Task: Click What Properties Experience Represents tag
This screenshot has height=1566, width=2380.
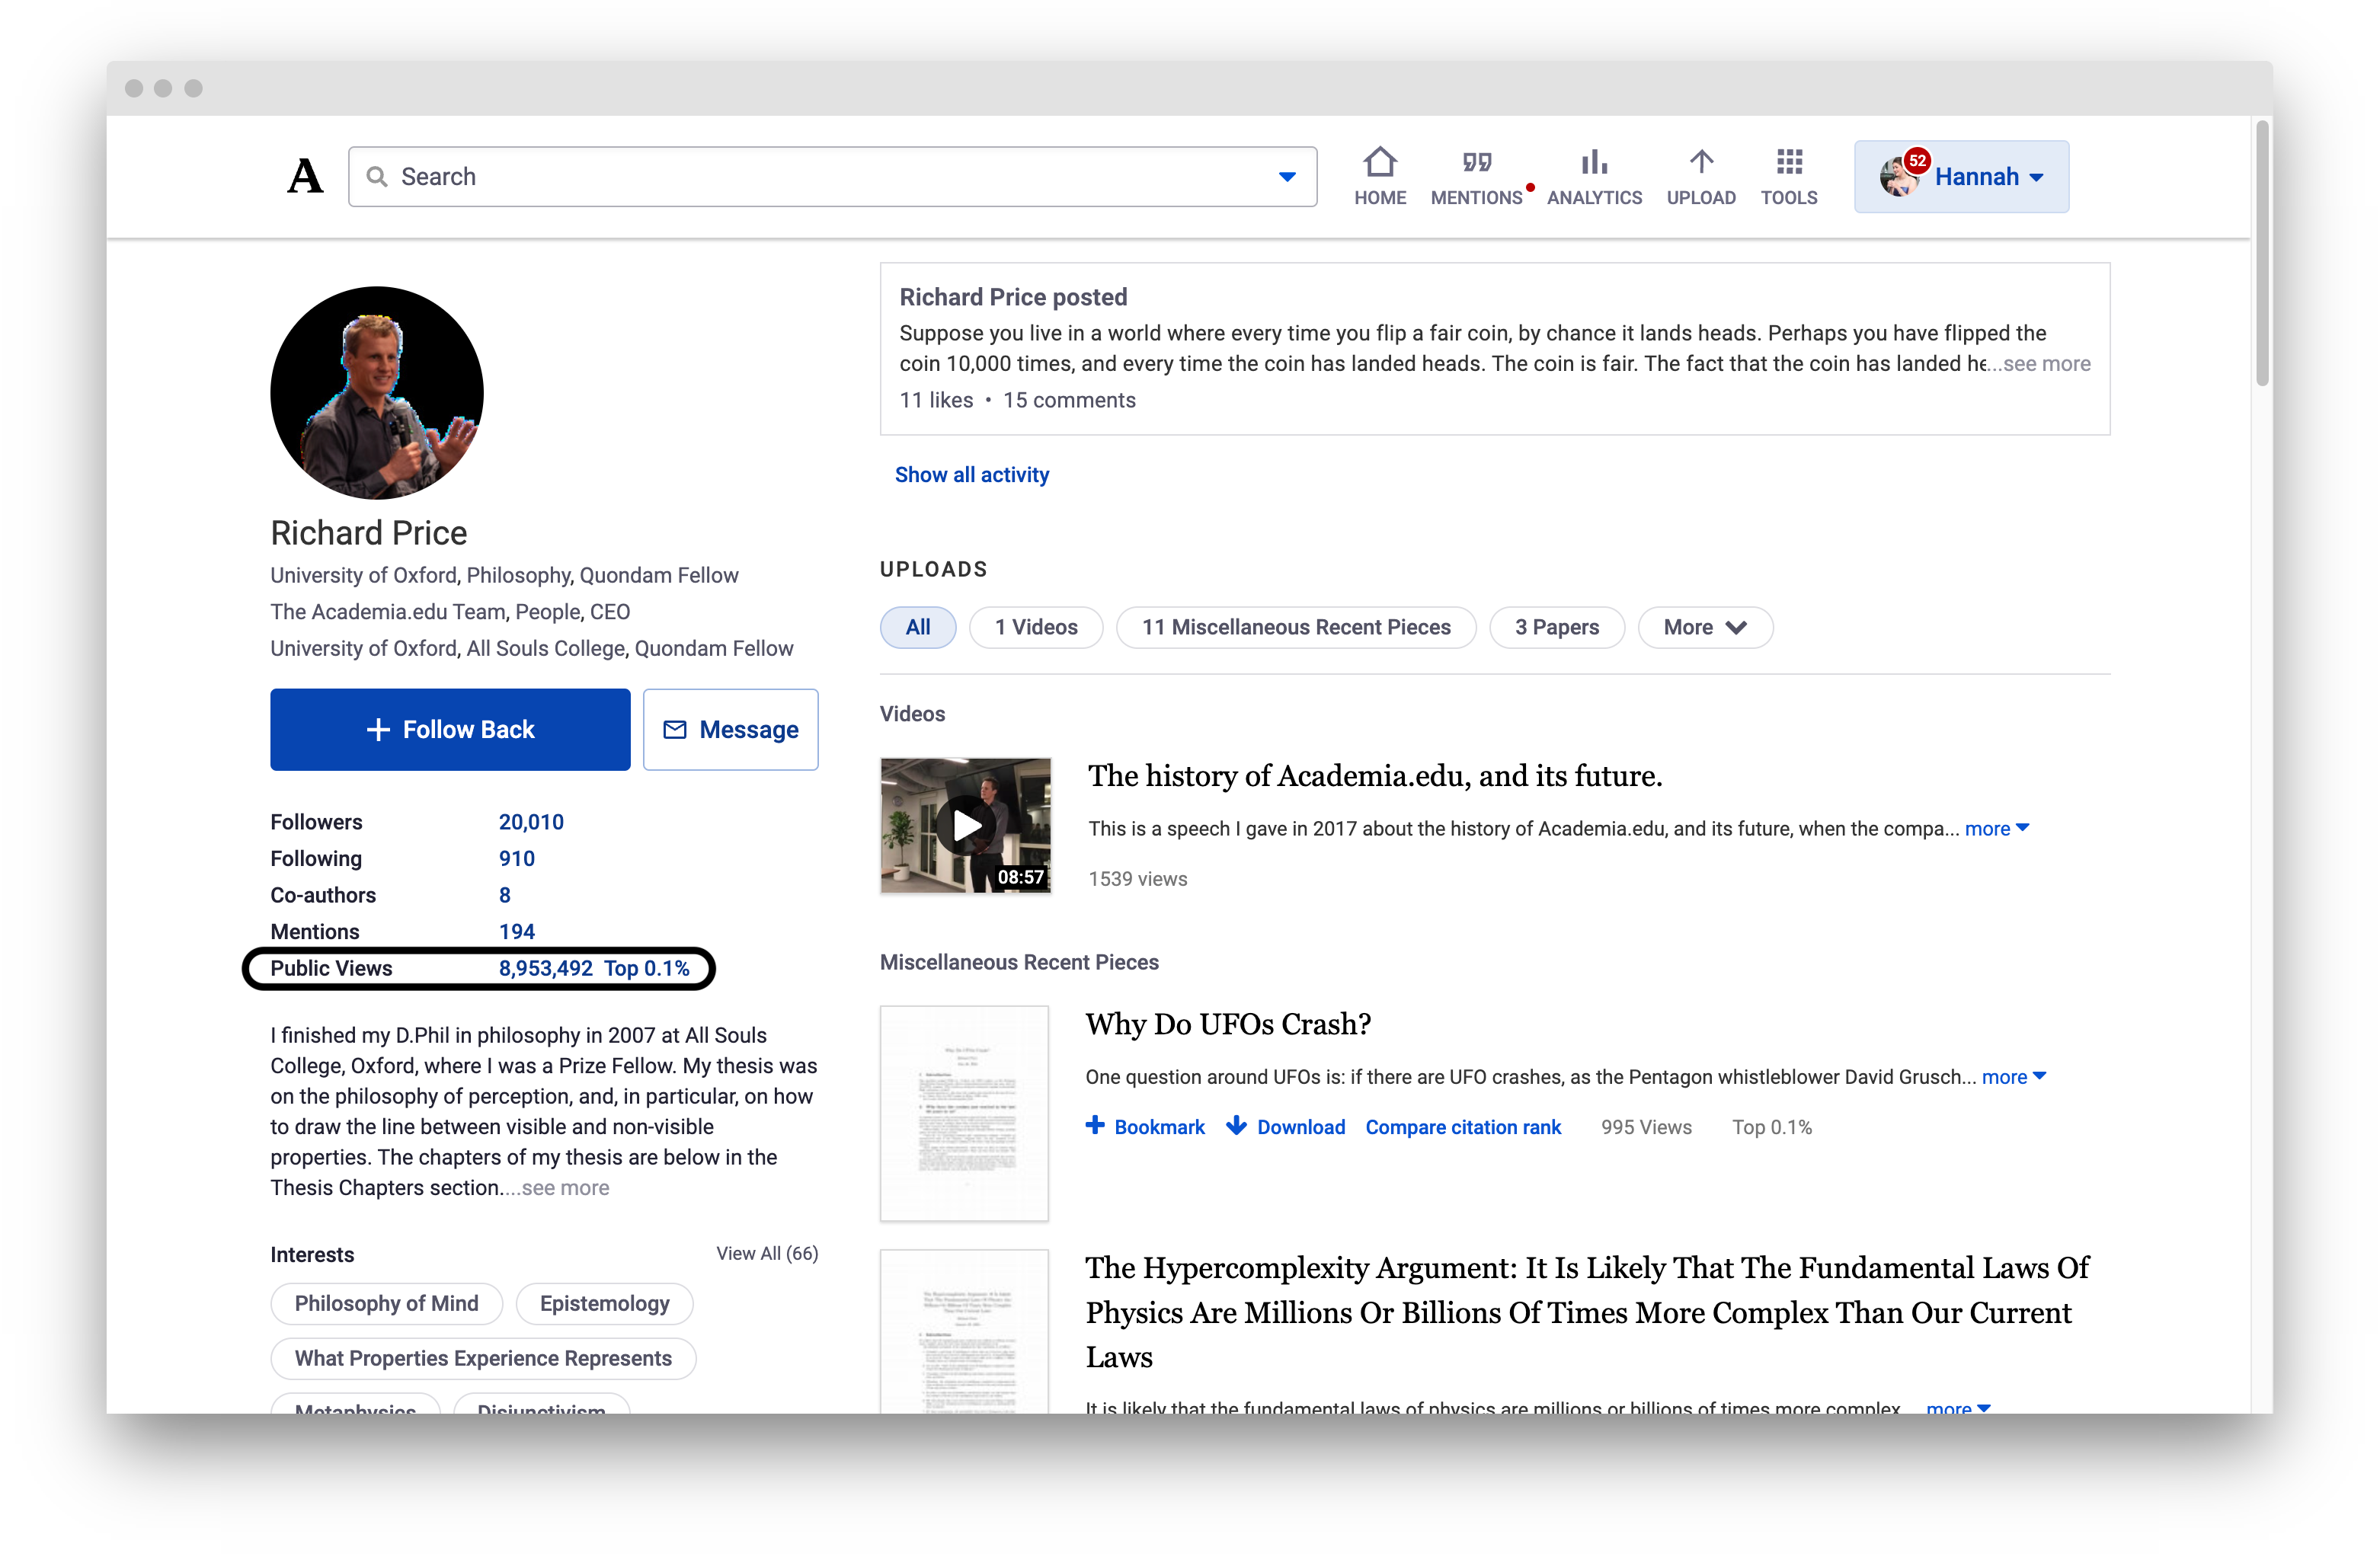Action: click(483, 1359)
